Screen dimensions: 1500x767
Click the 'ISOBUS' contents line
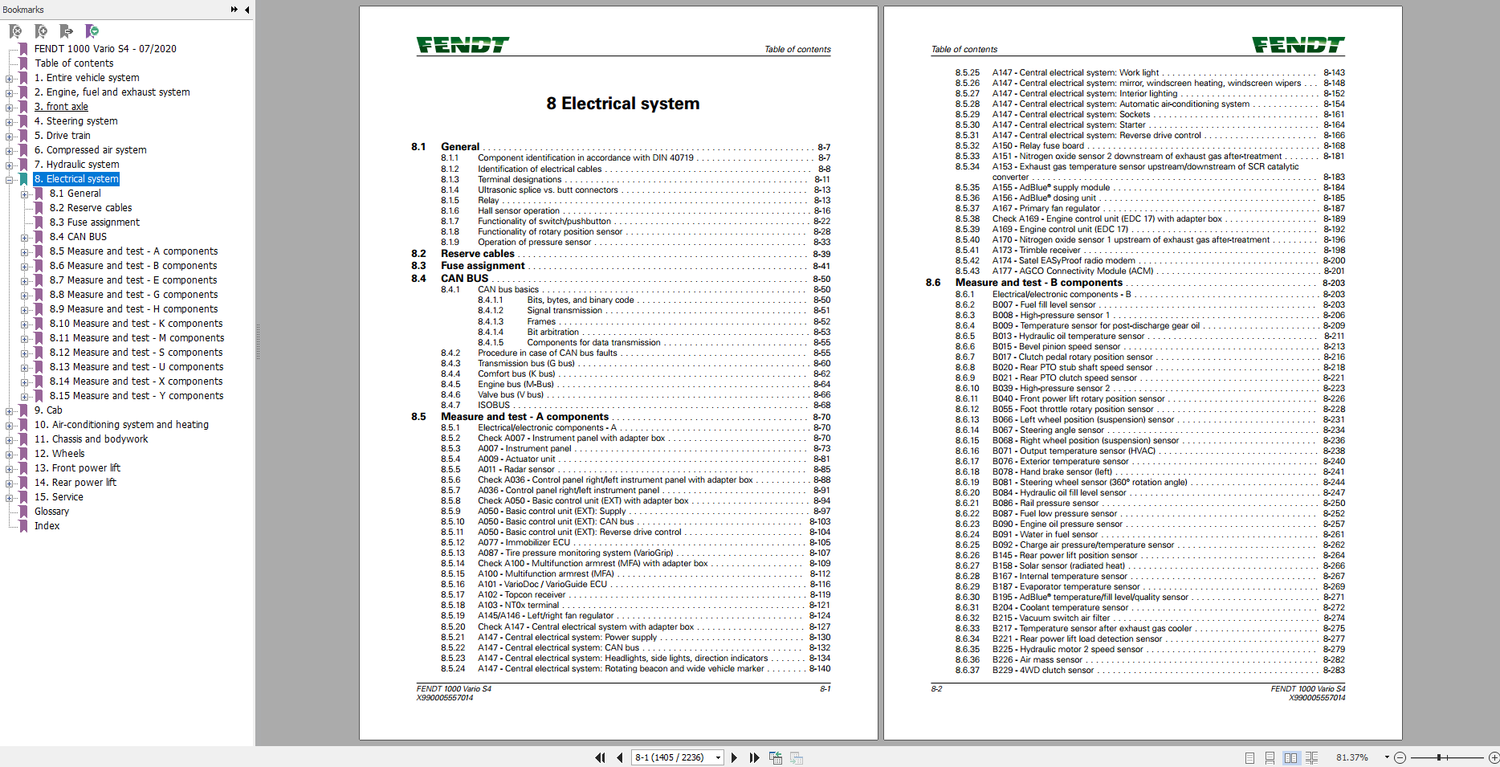pos(636,405)
